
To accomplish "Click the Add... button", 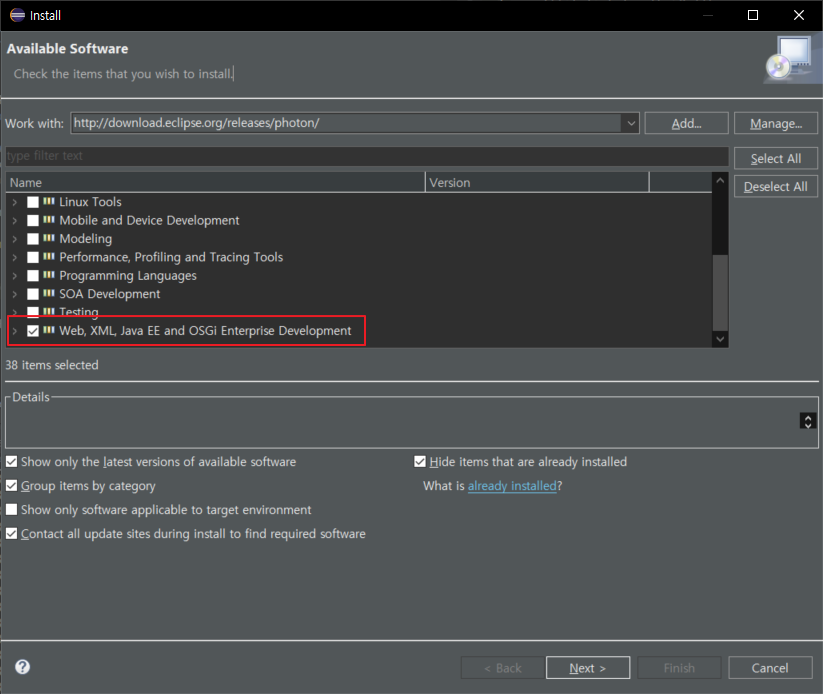I will pyautogui.click(x=686, y=123).
